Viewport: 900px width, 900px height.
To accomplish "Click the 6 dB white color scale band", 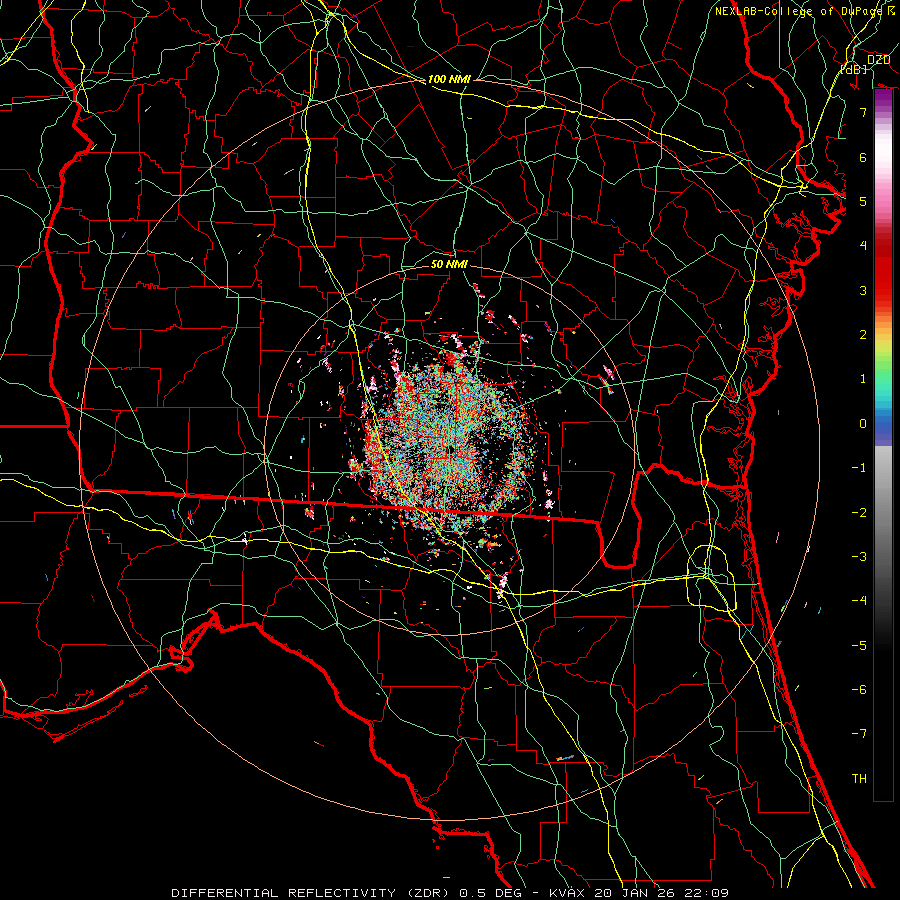I will point(883,157).
